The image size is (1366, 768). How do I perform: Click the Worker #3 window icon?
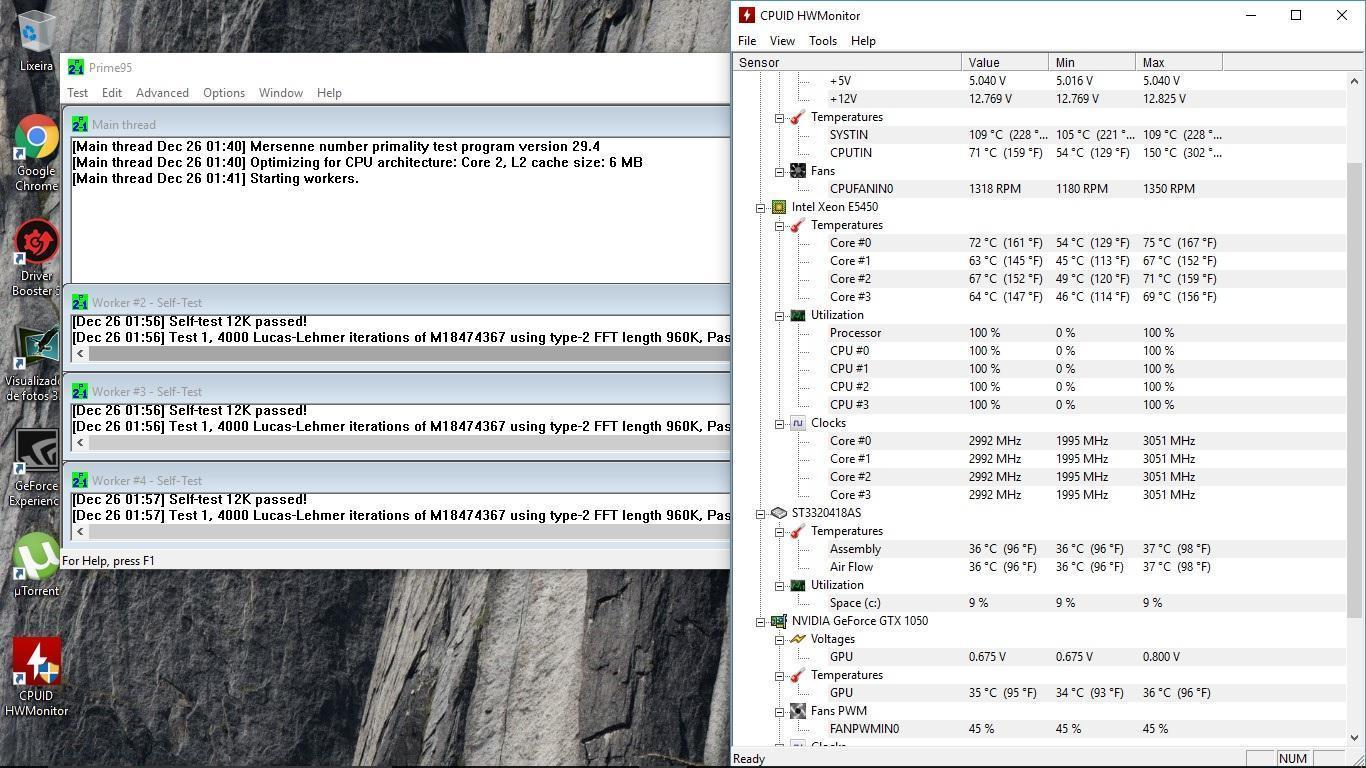point(79,391)
